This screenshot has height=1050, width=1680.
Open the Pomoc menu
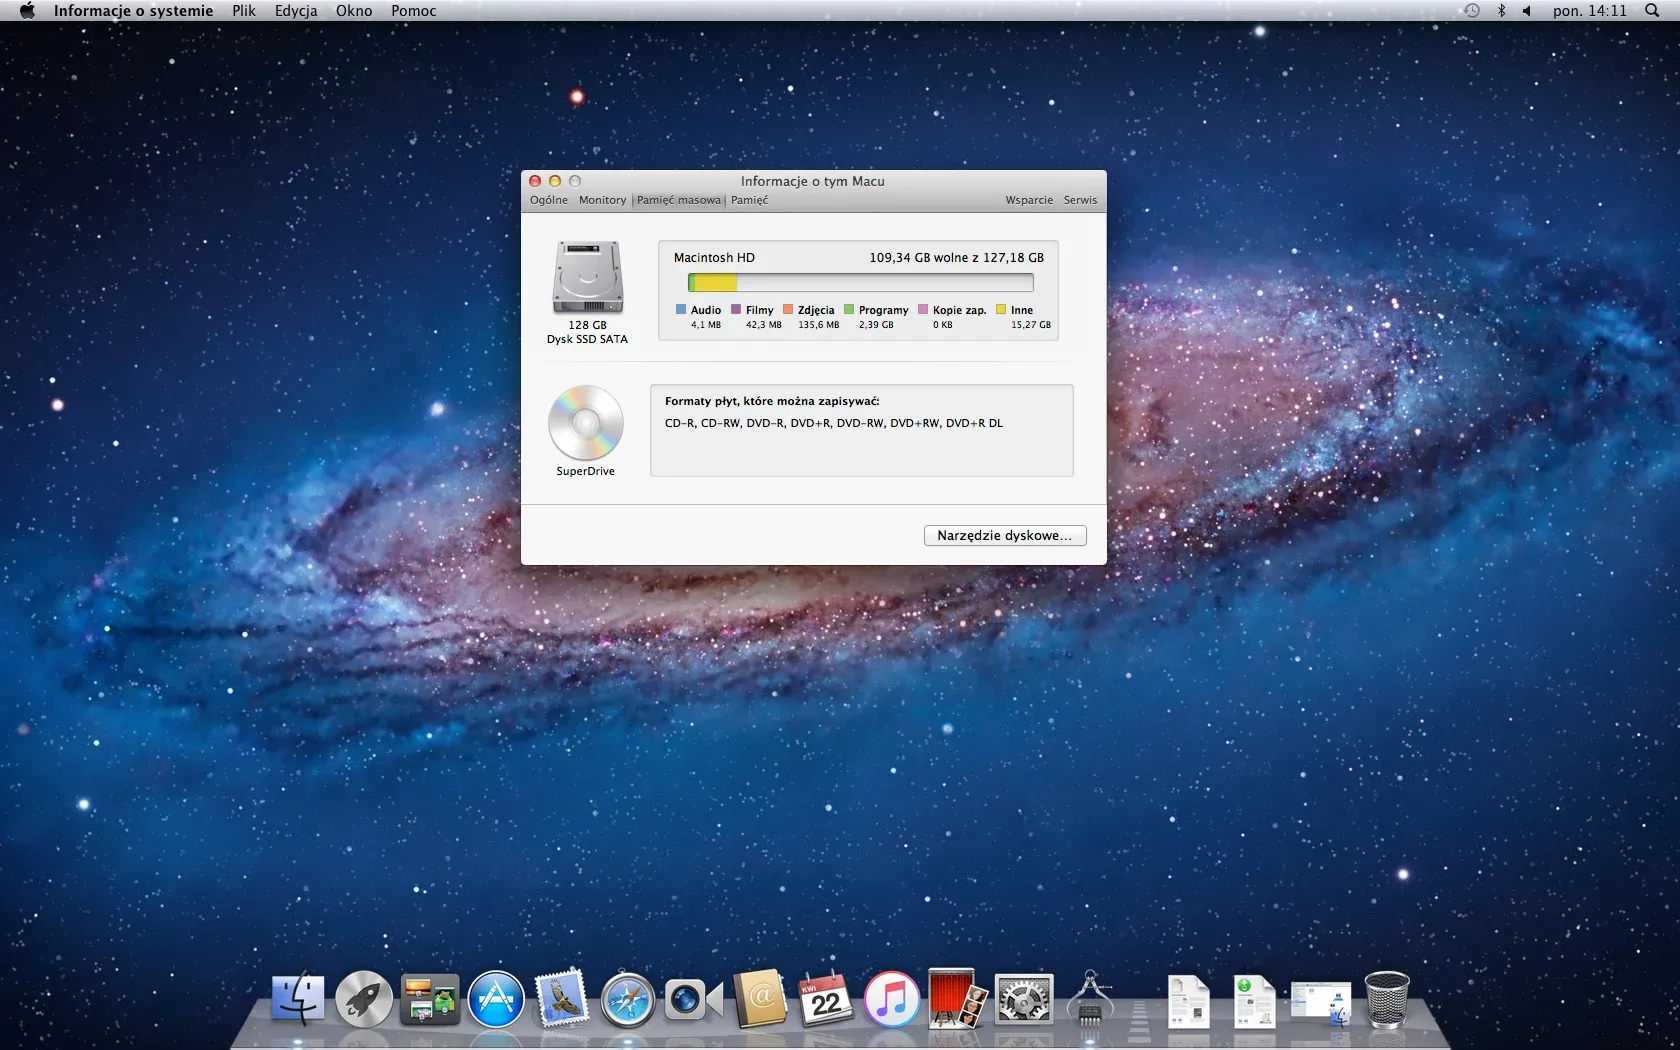point(414,11)
